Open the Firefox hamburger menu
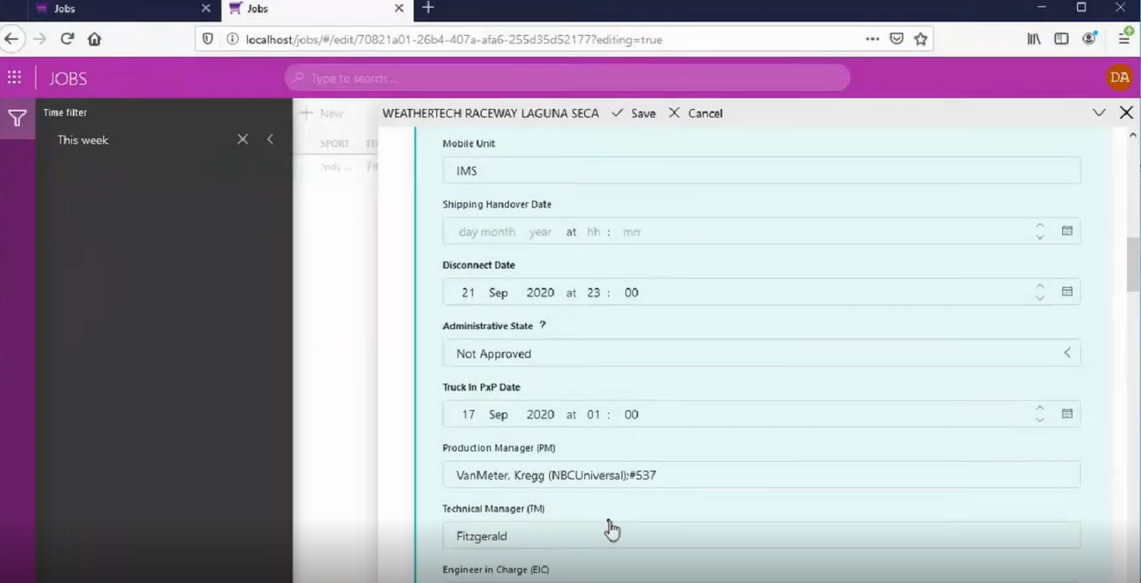The height and width of the screenshot is (583, 1141). pyautogui.click(x=1124, y=39)
